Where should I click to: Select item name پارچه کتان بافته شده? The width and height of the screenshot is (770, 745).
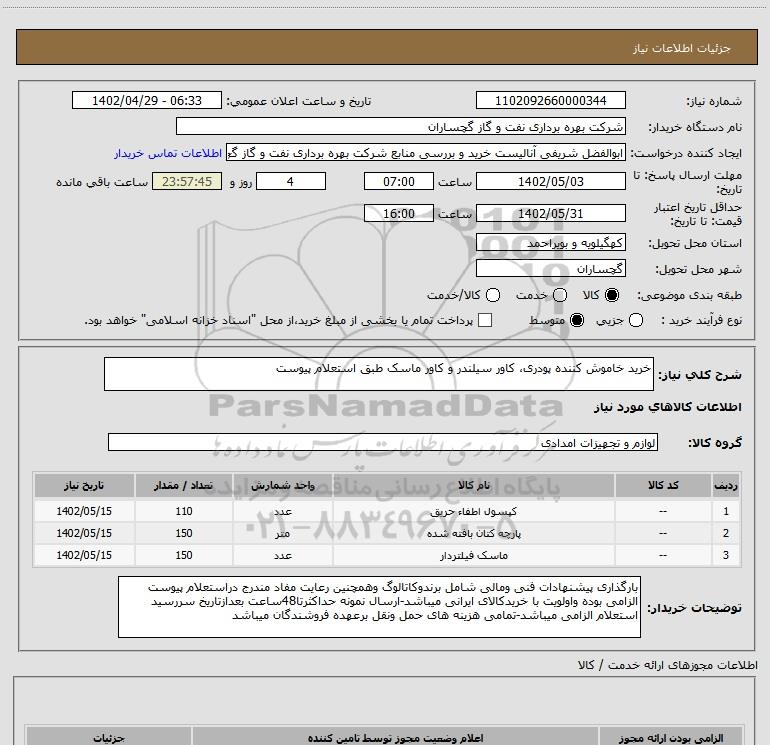click(473, 533)
